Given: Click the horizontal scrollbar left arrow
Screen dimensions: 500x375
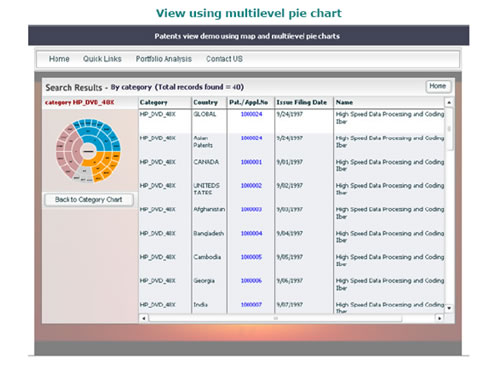Looking at the screenshot, I should (x=144, y=318).
